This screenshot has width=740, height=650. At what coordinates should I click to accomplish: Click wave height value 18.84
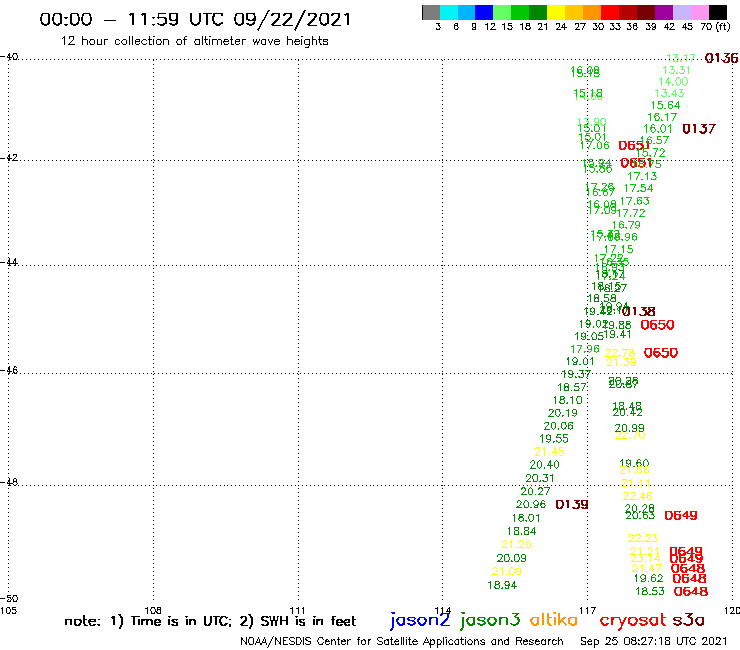[x=521, y=531]
